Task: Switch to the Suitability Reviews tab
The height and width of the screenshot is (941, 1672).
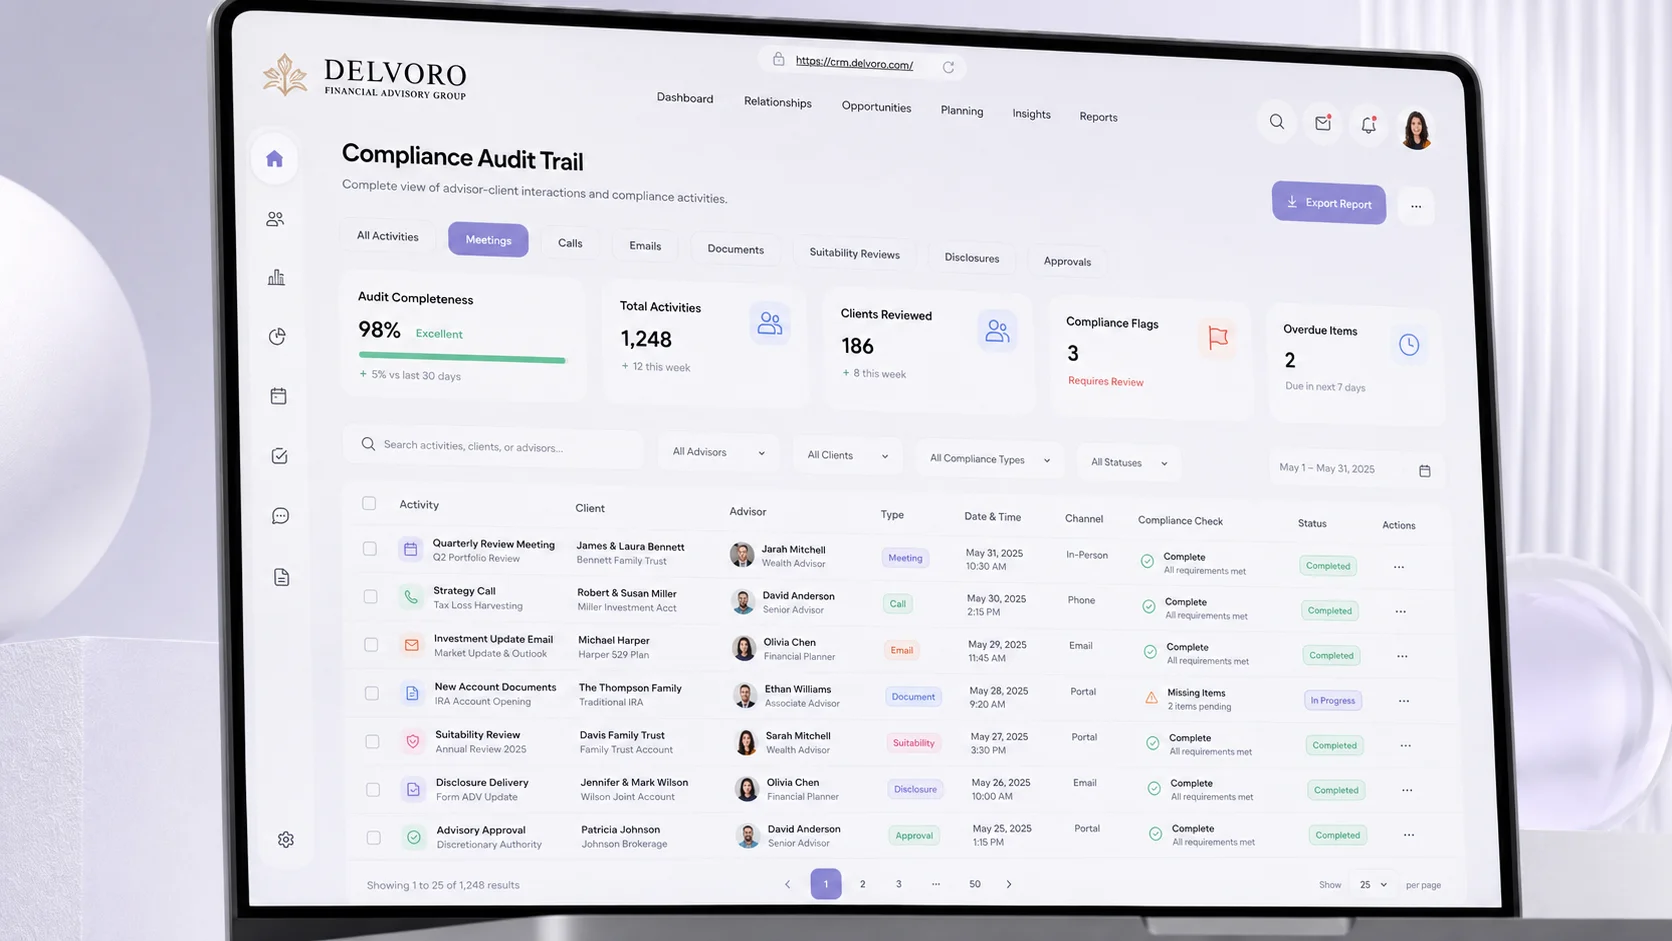Action: pos(854,253)
